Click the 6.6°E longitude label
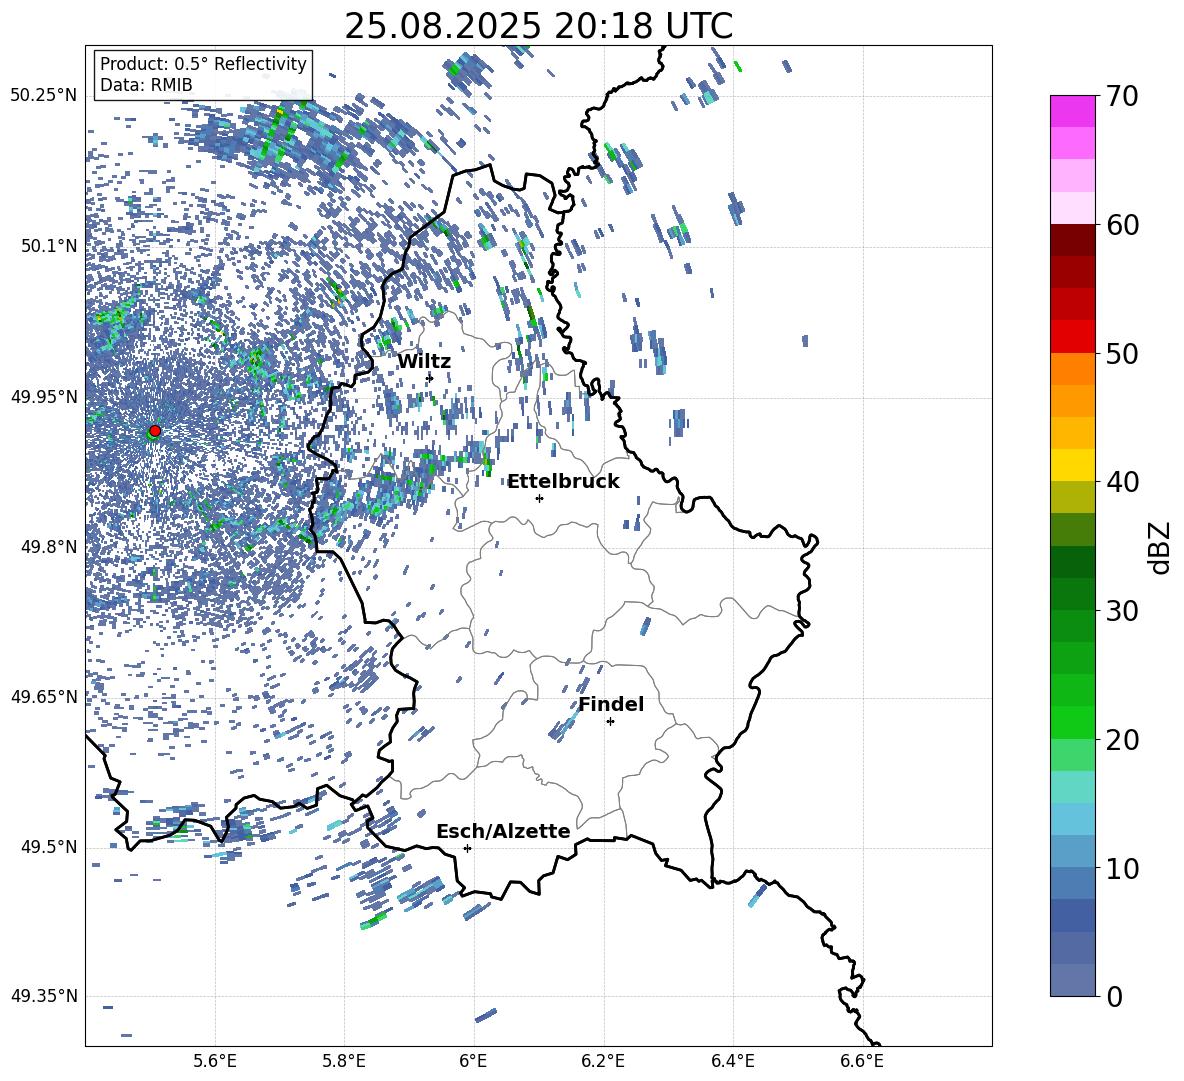 [x=862, y=1062]
